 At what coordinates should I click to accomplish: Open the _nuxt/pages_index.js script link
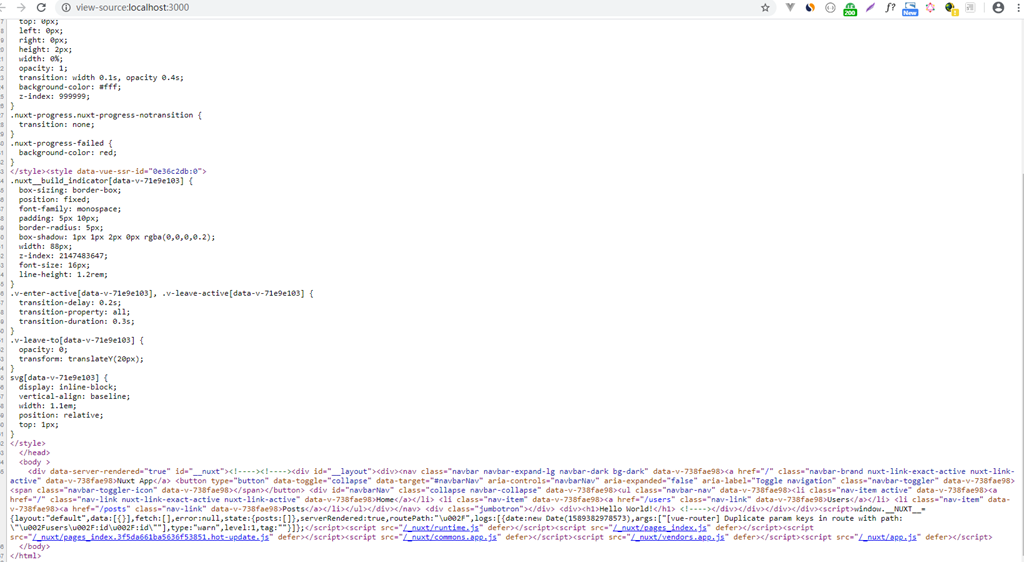(x=660, y=527)
